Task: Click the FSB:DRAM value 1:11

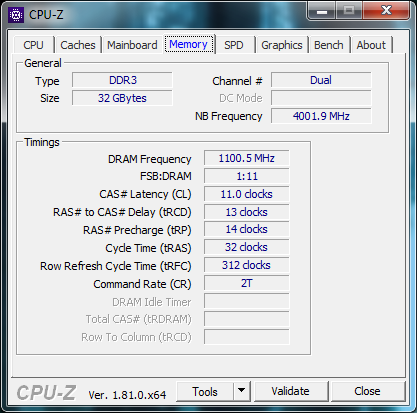Action: coord(247,176)
